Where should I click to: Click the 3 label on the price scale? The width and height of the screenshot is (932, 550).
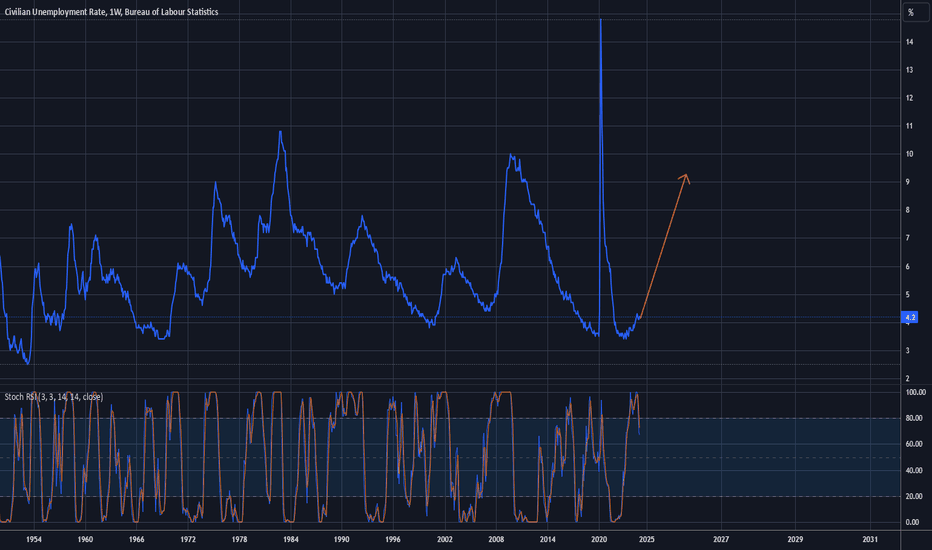click(908, 350)
